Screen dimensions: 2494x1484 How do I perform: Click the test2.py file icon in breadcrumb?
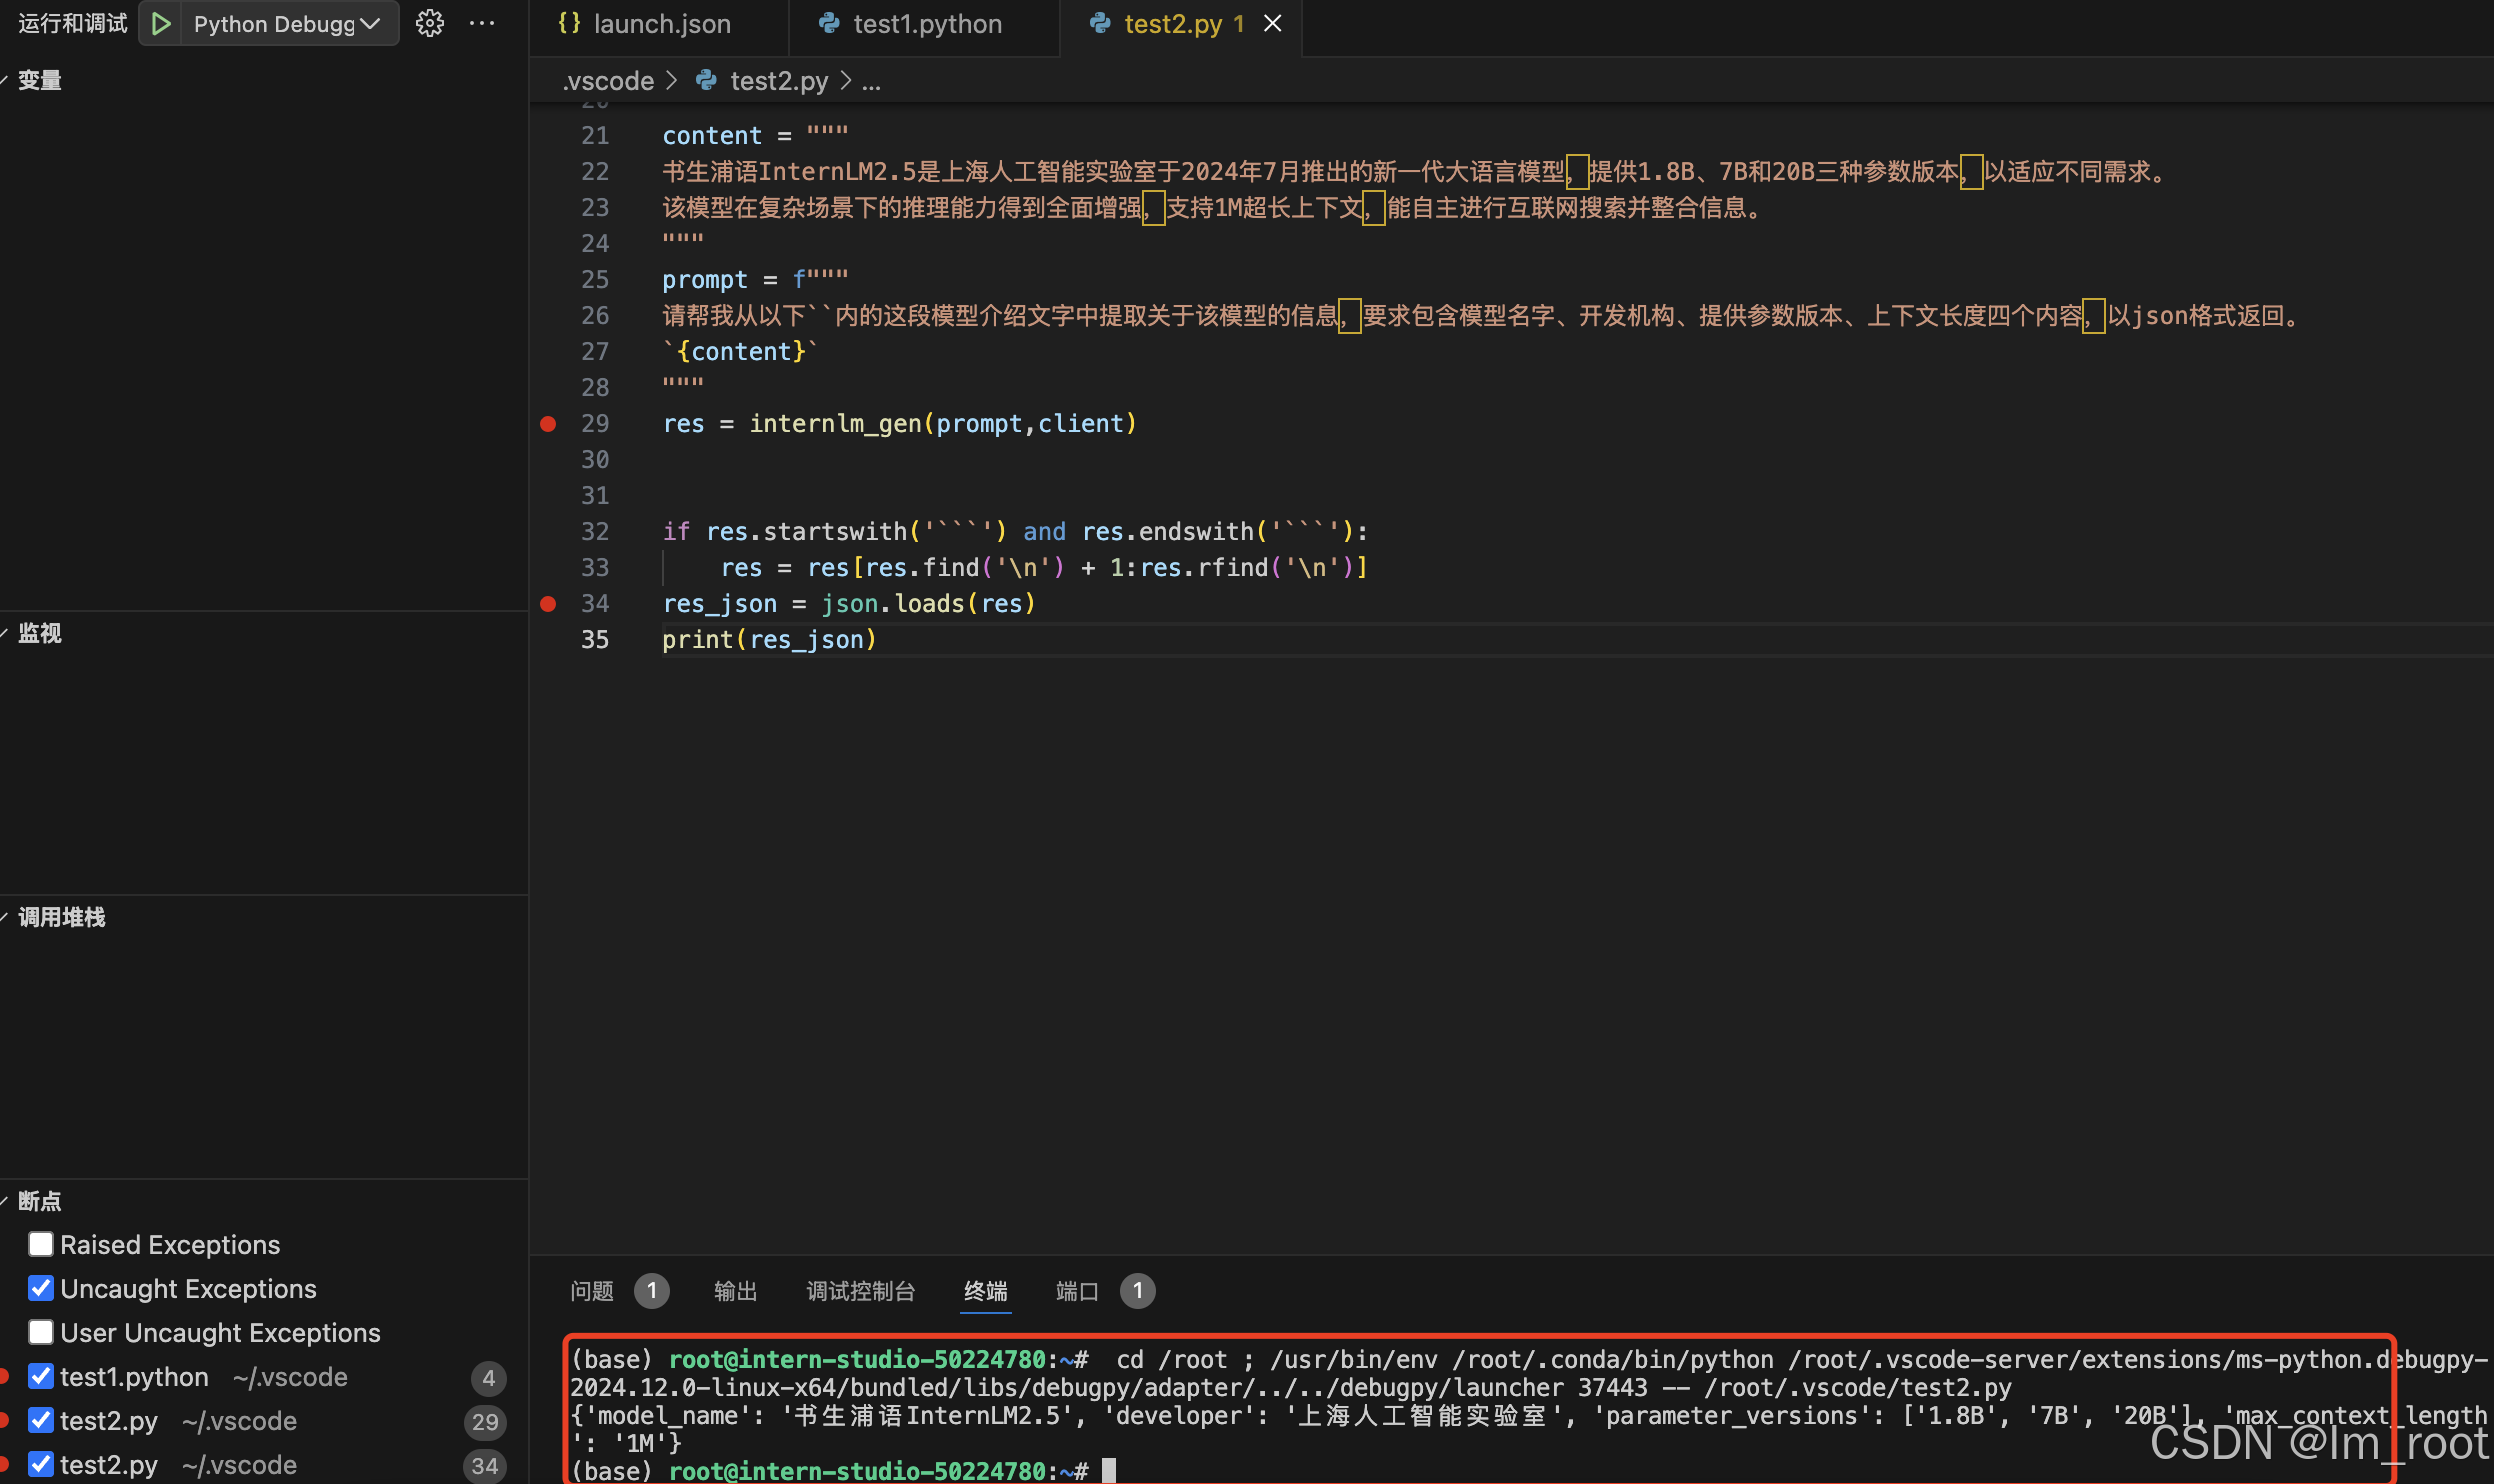[706, 80]
